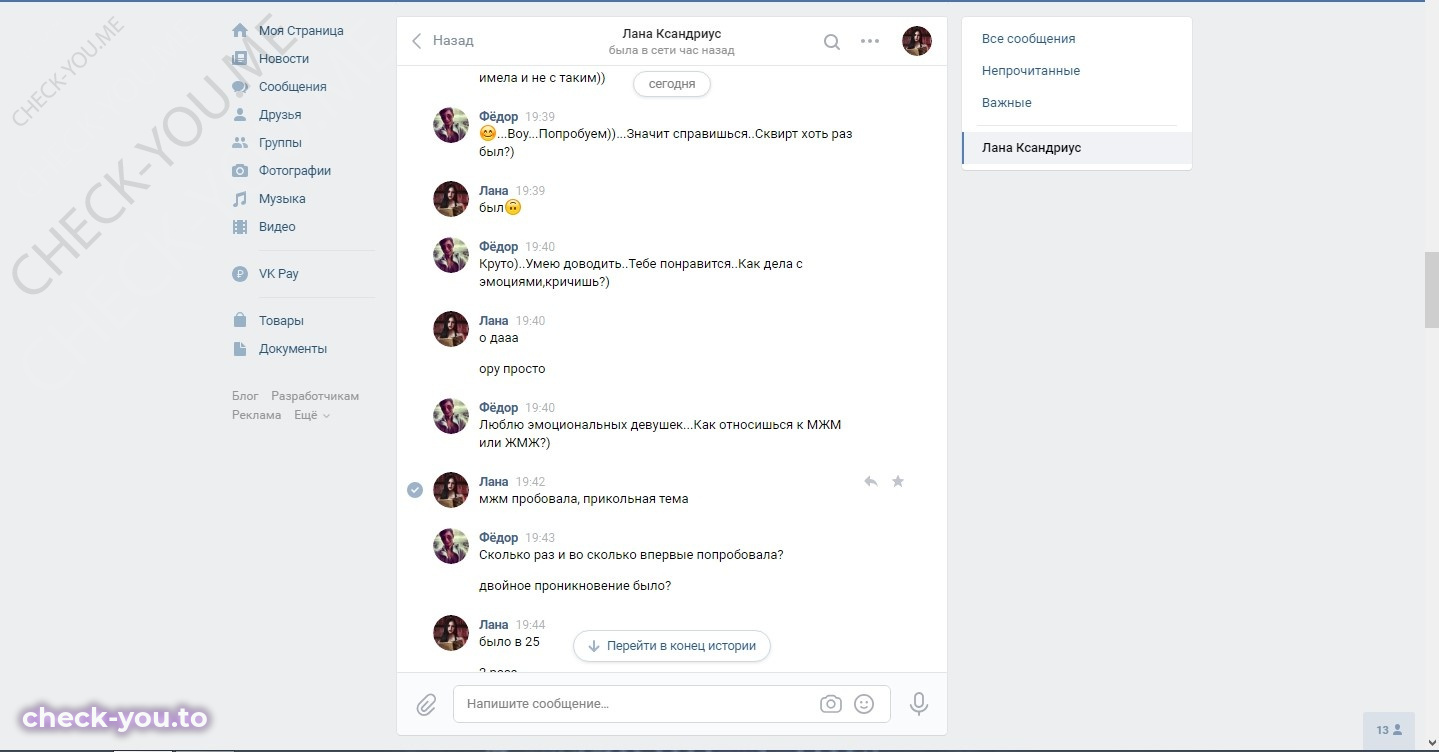Mark the 19:42 message as important with star

tap(898, 482)
